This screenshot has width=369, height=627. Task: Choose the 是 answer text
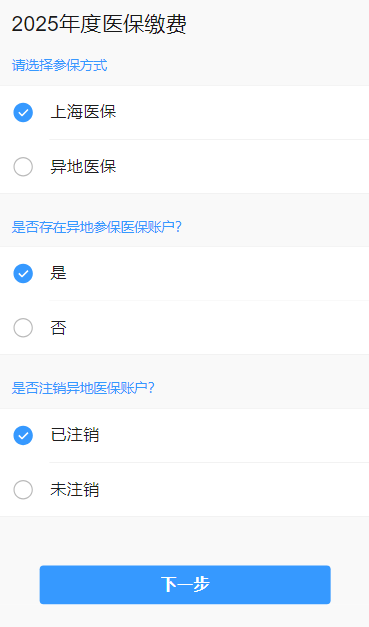58,273
